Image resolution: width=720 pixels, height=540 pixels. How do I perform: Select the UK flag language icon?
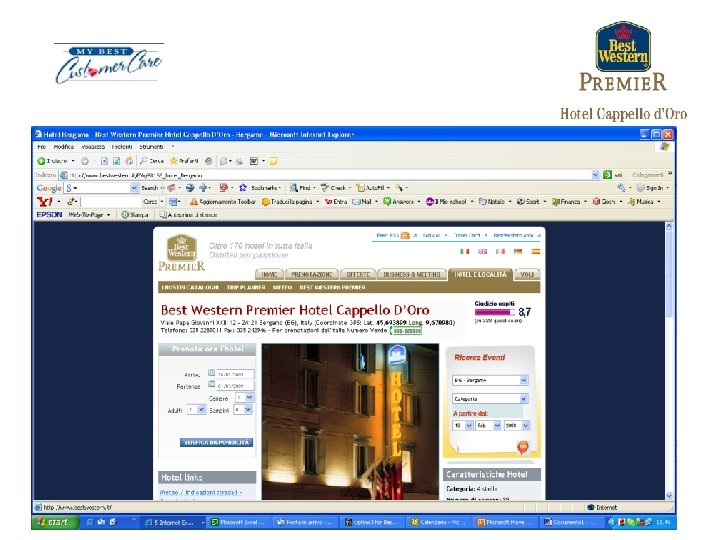(483, 251)
